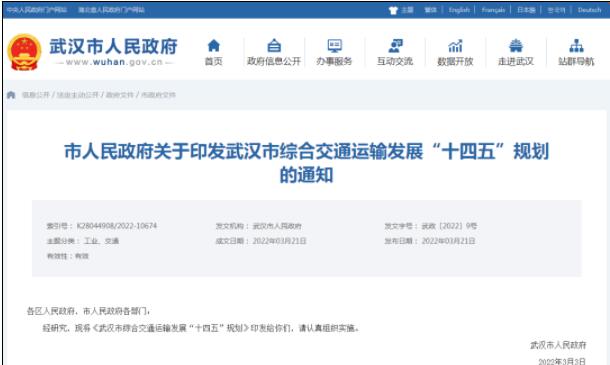The height and width of the screenshot is (365, 610).
Task: Open 站群导航 site navigation
Action: [x=576, y=52]
